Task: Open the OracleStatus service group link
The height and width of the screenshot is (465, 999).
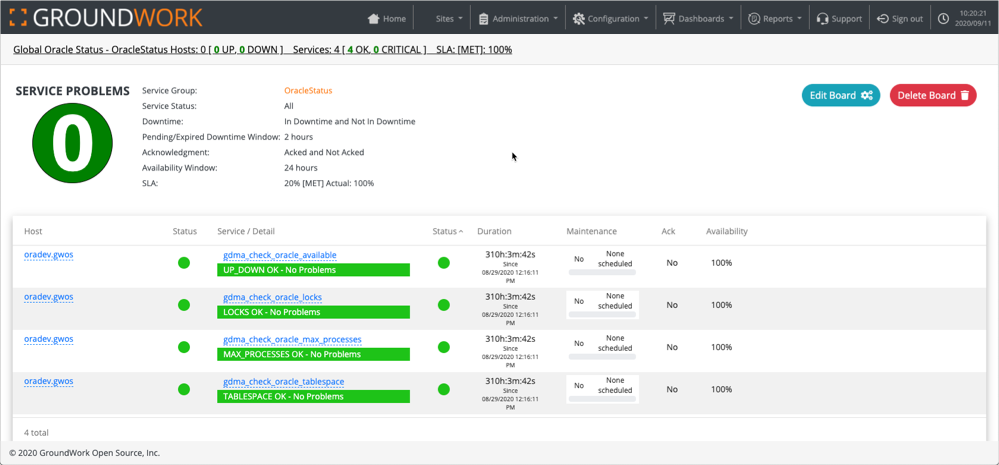Action: pyautogui.click(x=308, y=90)
